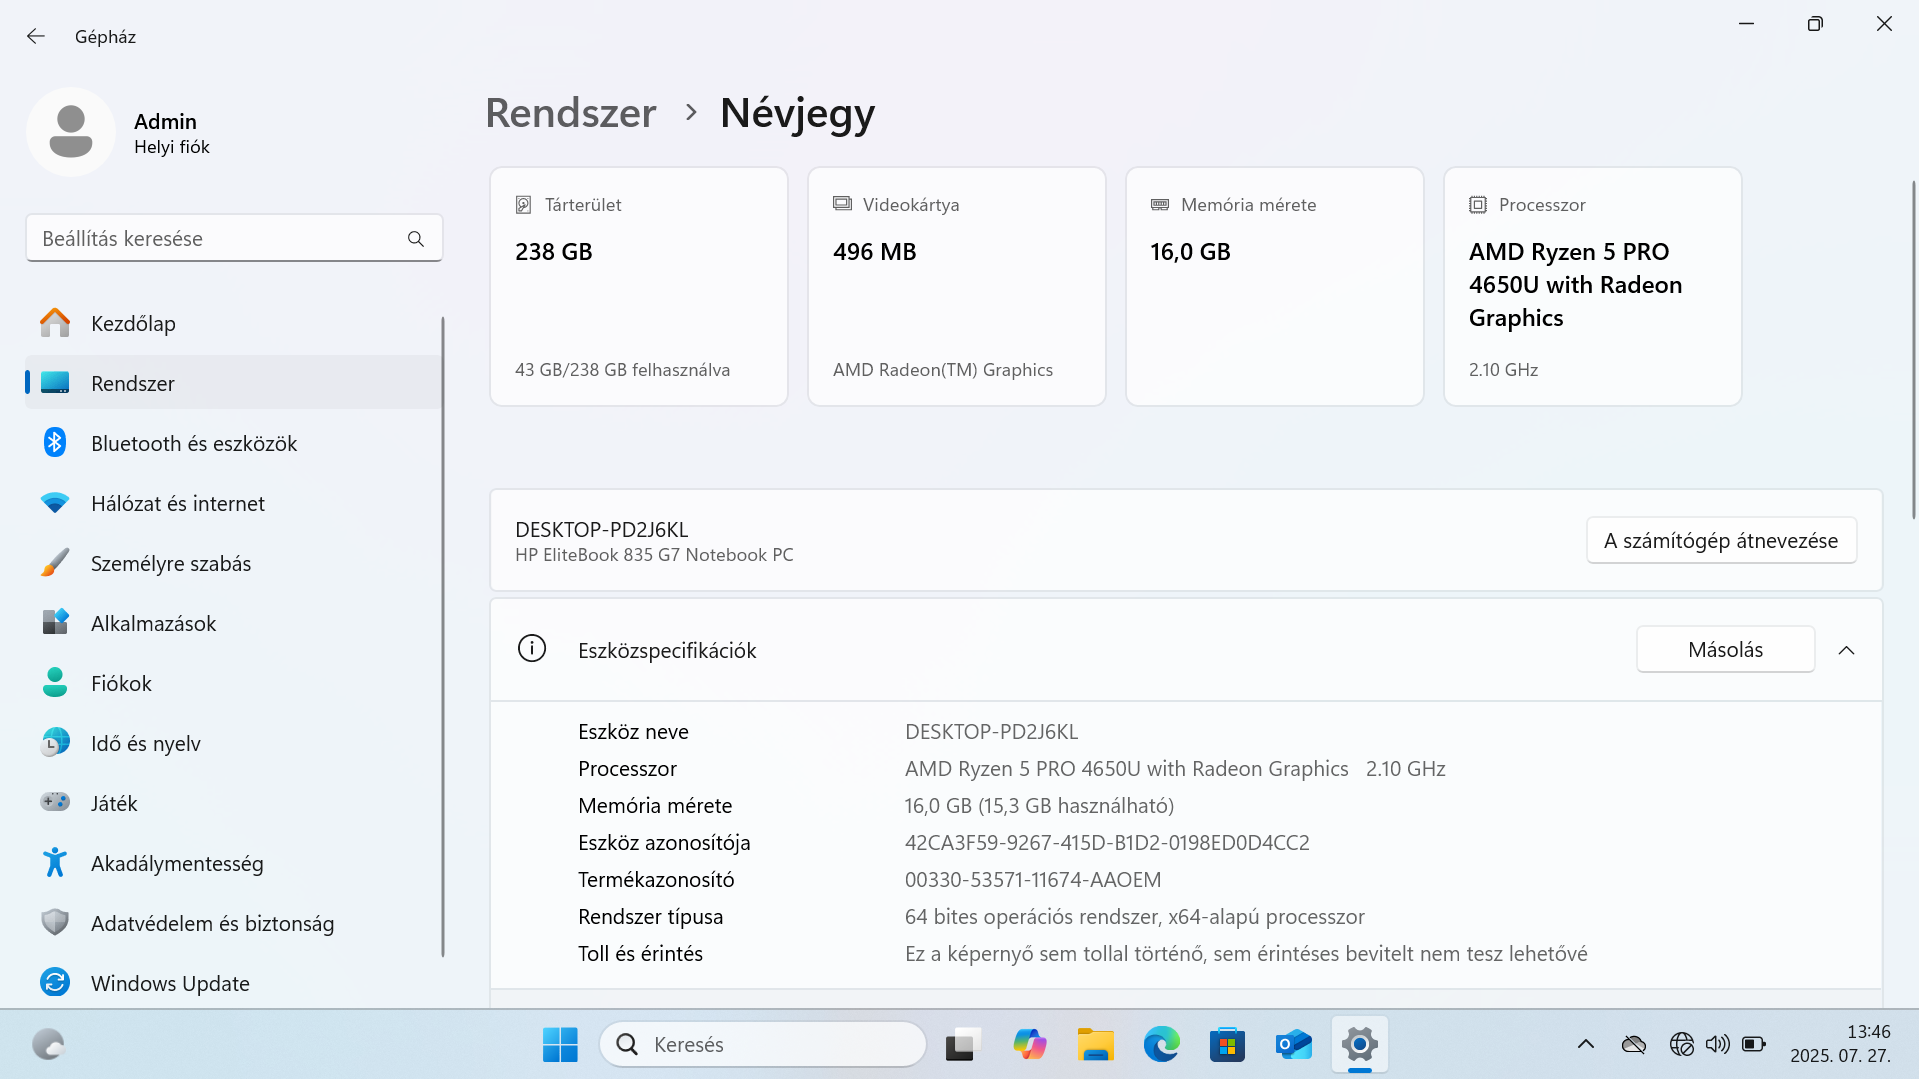Click the shield icon for Adatvédelem és biztonság

point(55,923)
